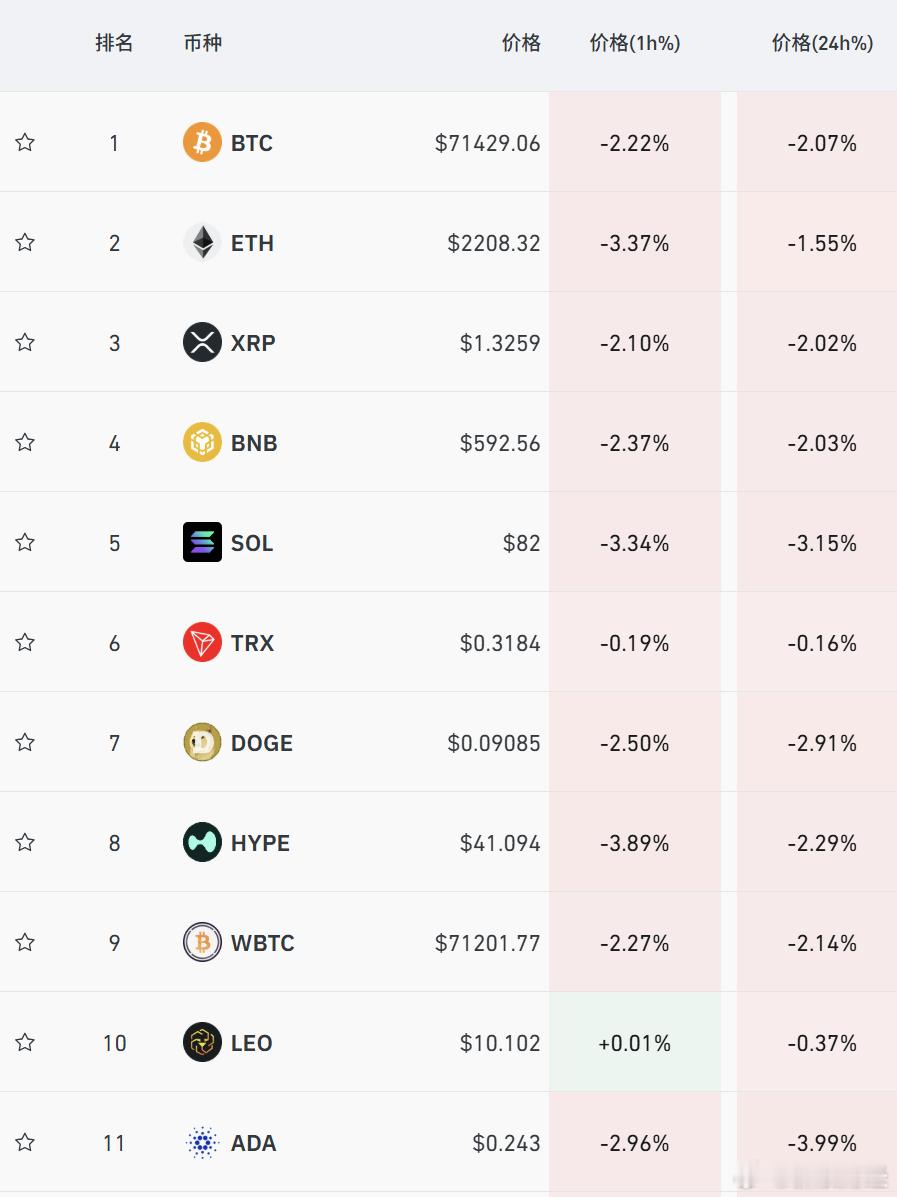Click the XRP coin icon
The height and width of the screenshot is (1197, 897).
pyautogui.click(x=202, y=342)
